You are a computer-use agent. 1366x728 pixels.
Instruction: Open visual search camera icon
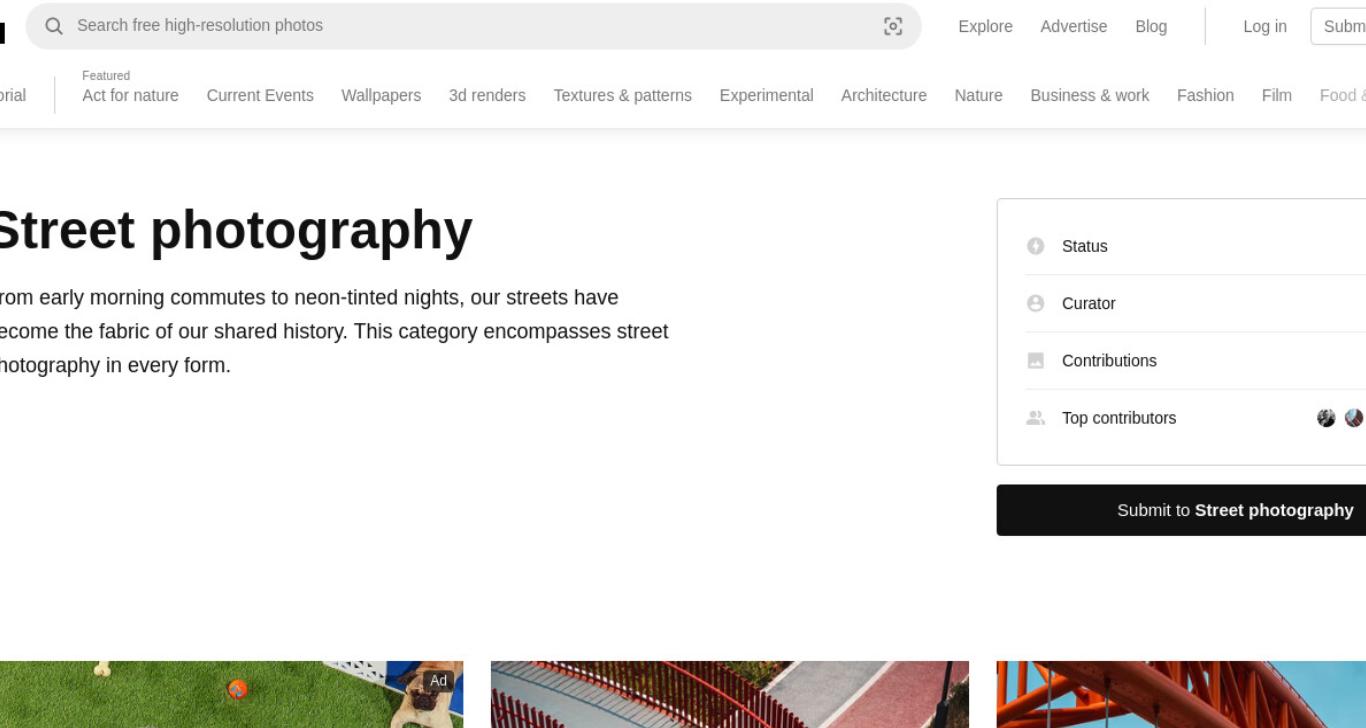click(893, 26)
